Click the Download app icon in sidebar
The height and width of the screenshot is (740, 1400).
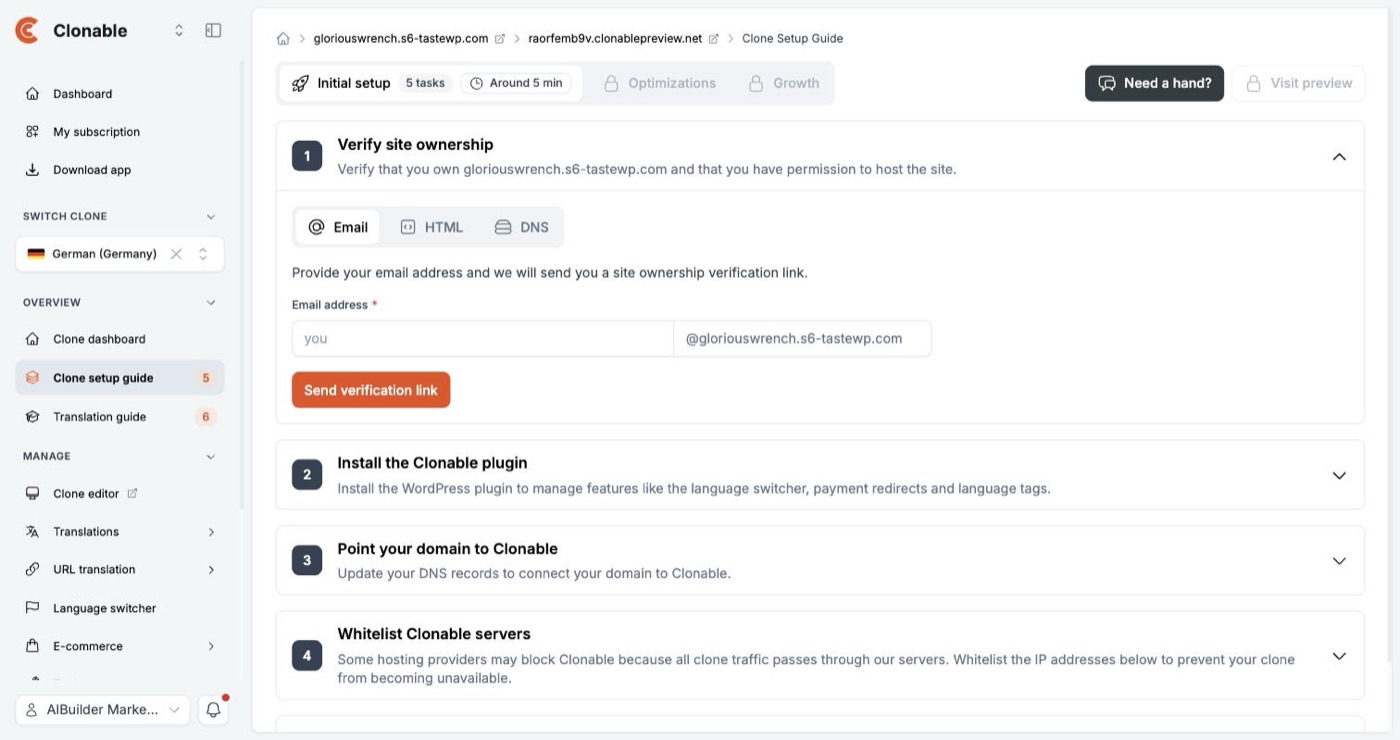coord(32,170)
